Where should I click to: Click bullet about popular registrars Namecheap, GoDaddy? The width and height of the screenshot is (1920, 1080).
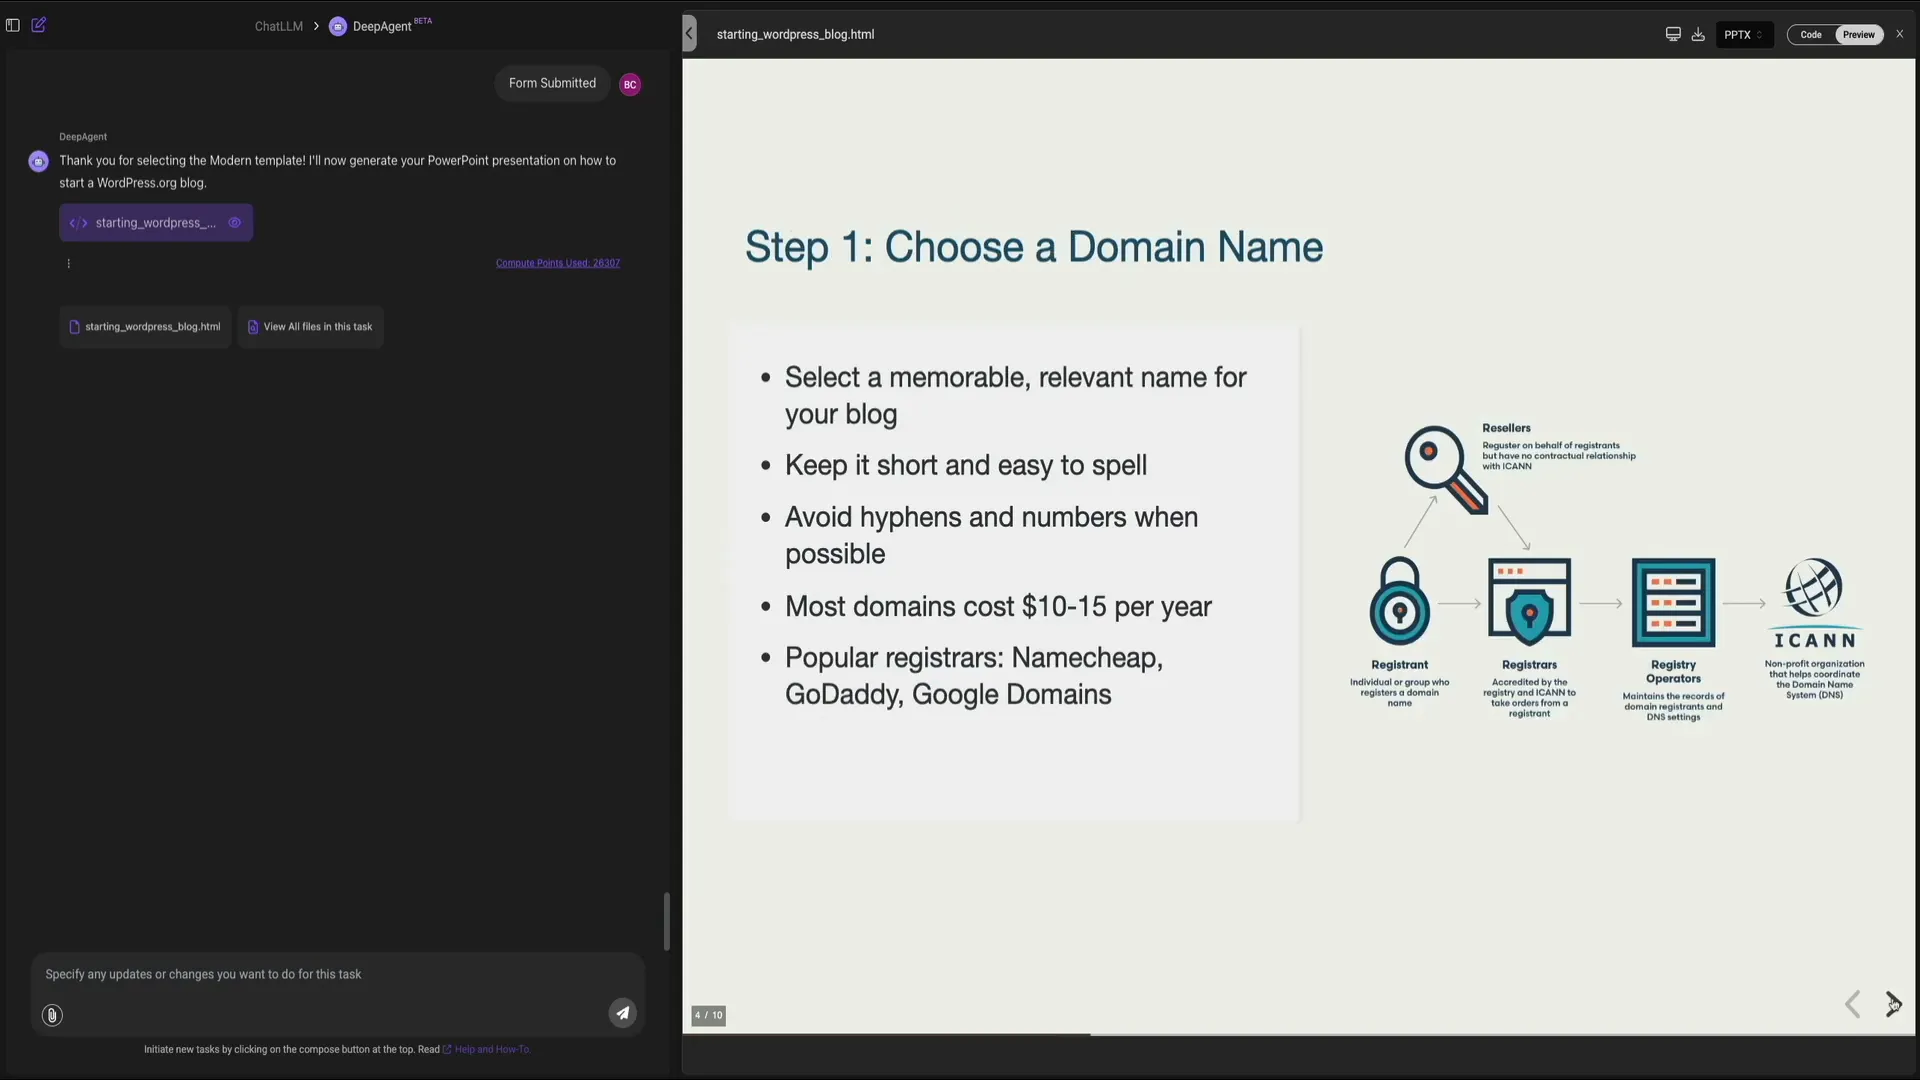coord(974,676)
